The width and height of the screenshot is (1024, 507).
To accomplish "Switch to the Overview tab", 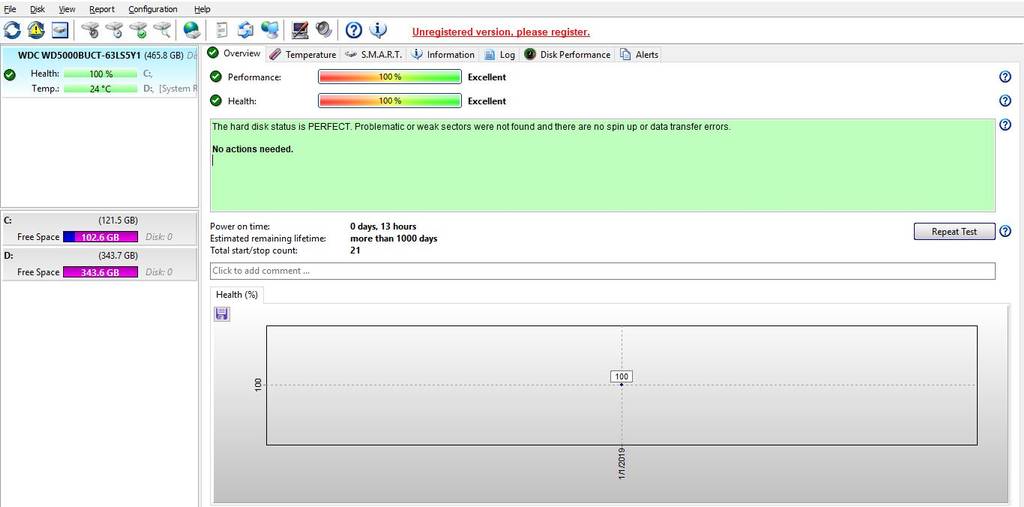I will 234,54.
